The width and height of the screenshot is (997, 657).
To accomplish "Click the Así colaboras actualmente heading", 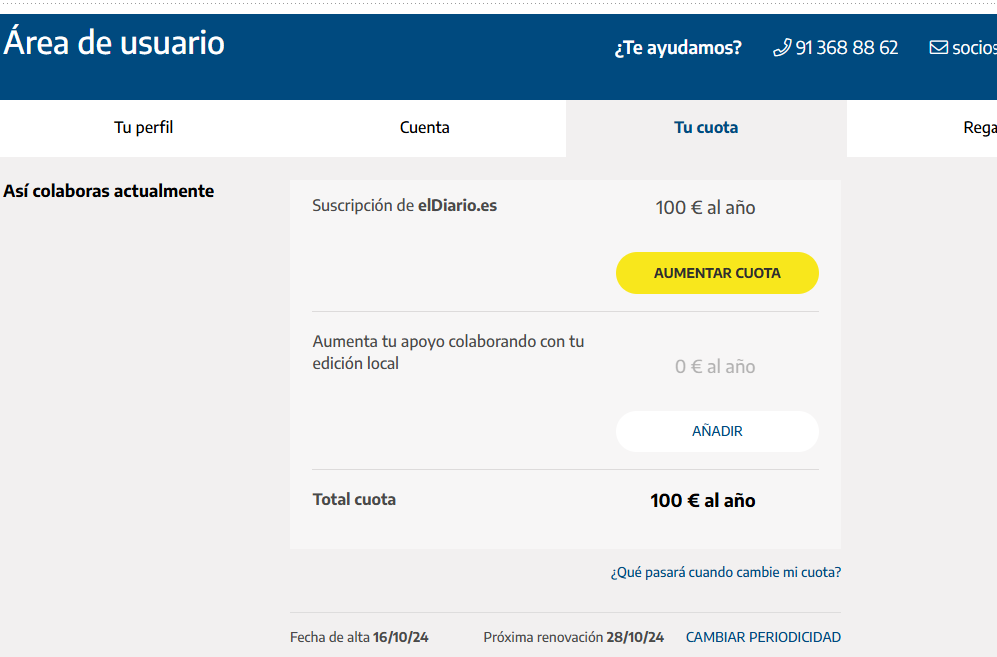I will point(109,191).
